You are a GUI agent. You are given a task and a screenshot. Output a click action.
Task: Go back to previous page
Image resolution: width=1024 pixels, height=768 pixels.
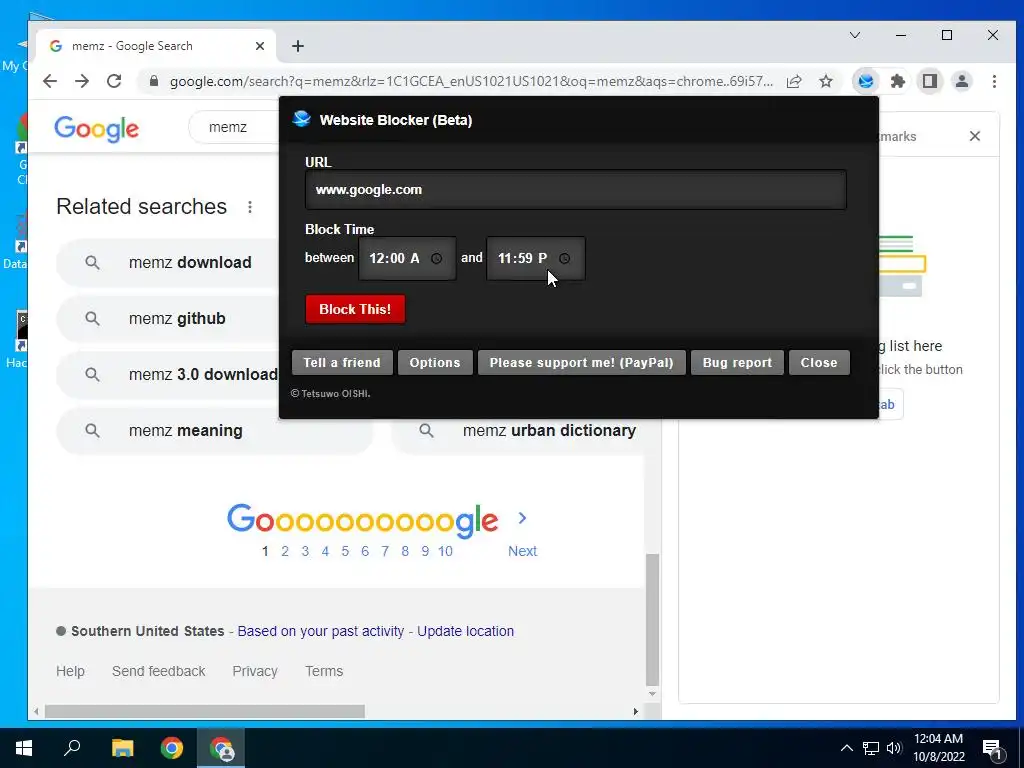click(x=50, y=81)
